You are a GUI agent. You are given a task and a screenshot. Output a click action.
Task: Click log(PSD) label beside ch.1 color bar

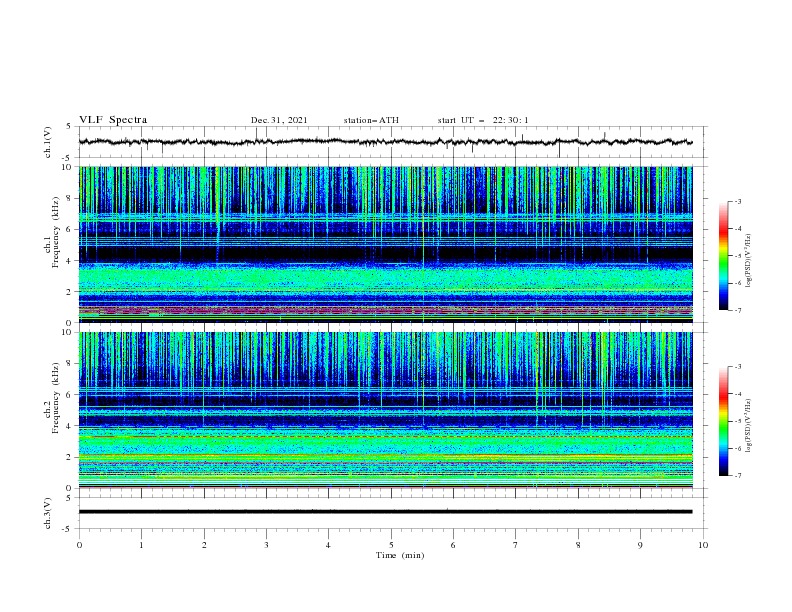(x=749, y=261)
